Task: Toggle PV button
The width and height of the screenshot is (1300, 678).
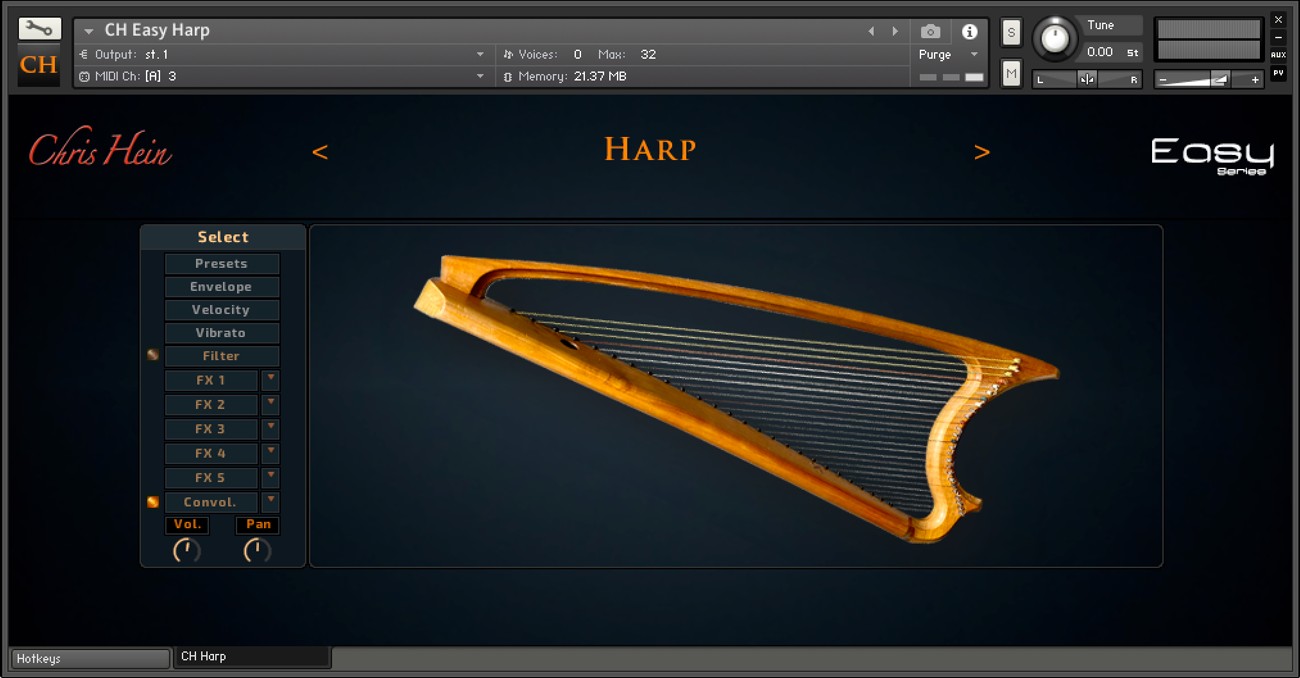Action: pos(1278,72)
